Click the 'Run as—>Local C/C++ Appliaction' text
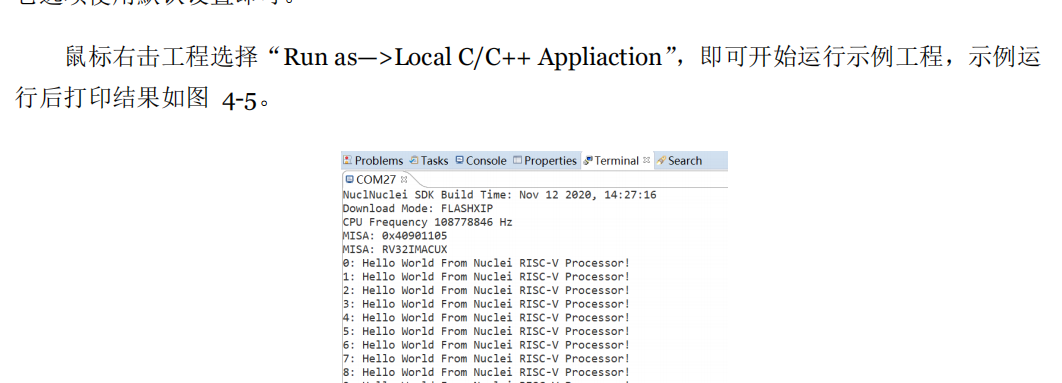1062x383 pixels. [x=472, y=58]
